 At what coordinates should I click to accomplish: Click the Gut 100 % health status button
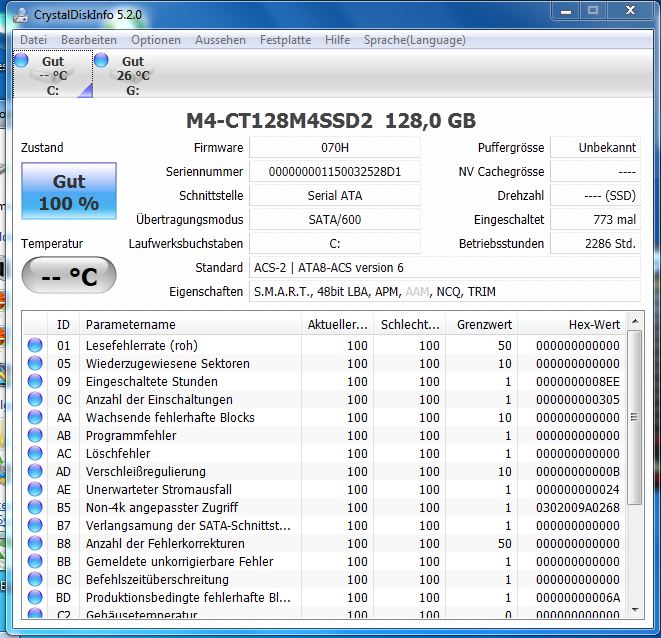tap(69, 191)
